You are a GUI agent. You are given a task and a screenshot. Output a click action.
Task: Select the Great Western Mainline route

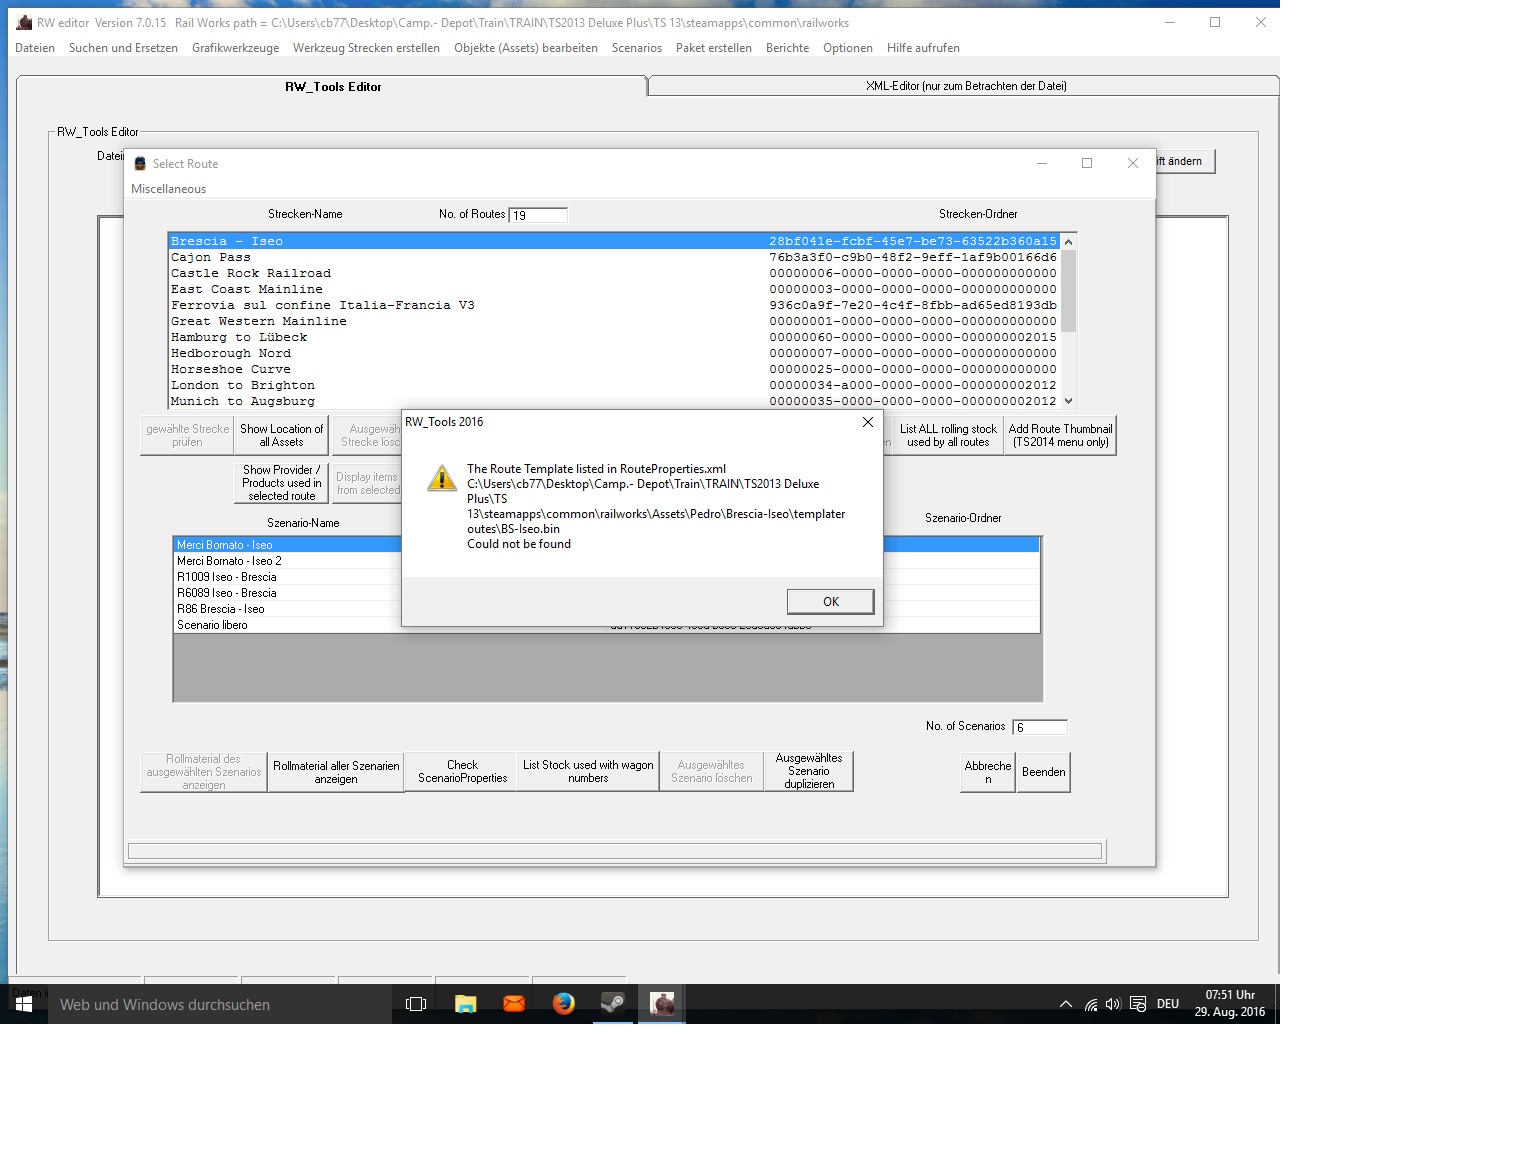[613, 321]
